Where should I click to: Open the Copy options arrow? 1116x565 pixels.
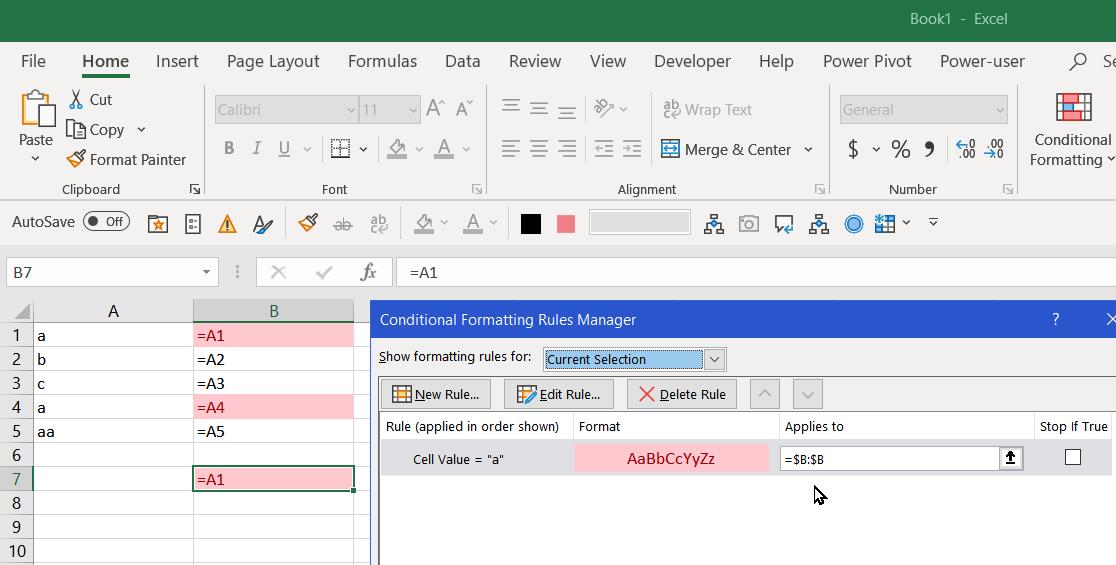pyautogui.click(x=141, y=130)
